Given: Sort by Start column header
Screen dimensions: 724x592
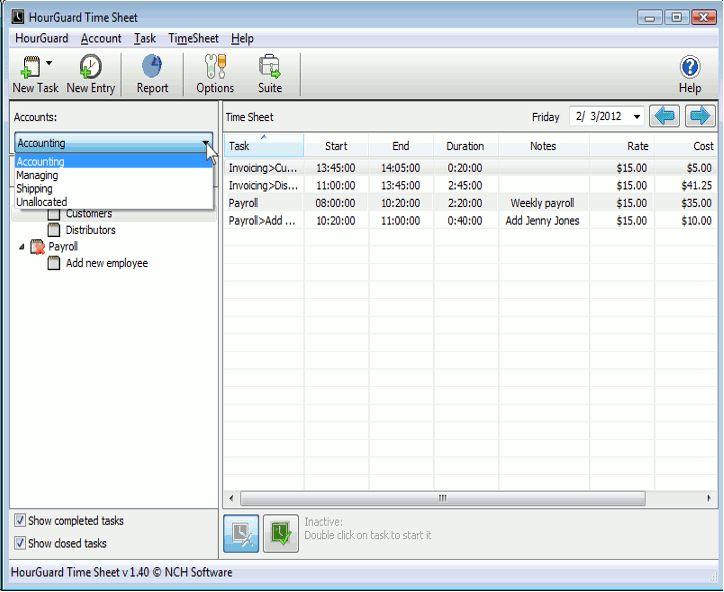Looking at the screenshot, I should pyautogui.click(x=336, y=146).
